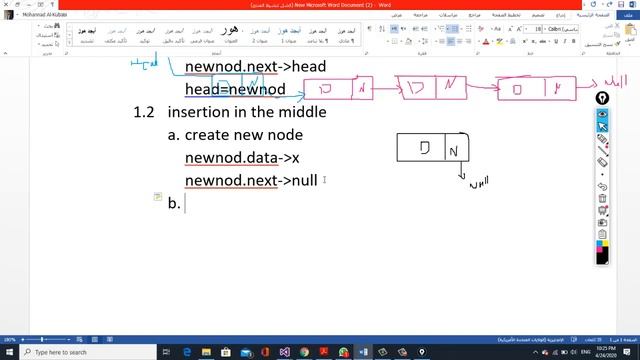Open the paragraph settings dialog launcher

(x=366, y=53)
